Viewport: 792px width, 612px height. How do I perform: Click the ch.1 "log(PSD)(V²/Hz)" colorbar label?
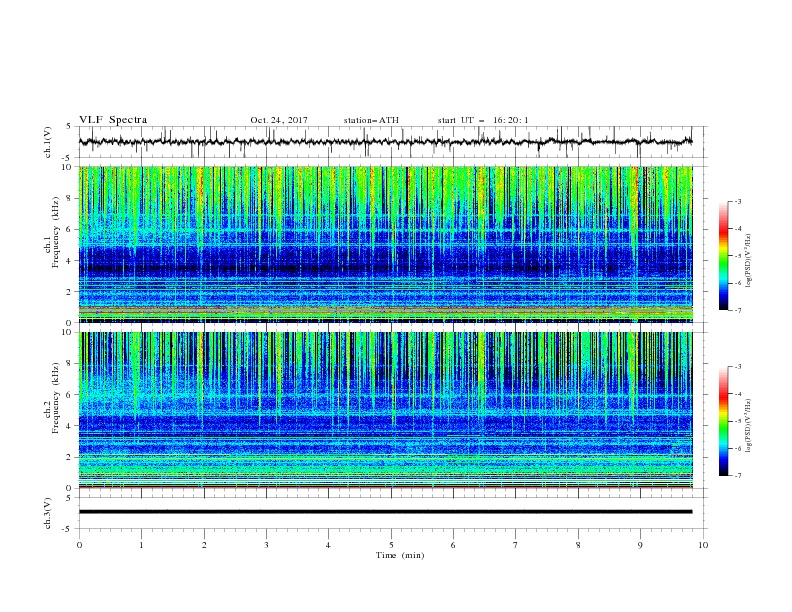click(748, 261)
